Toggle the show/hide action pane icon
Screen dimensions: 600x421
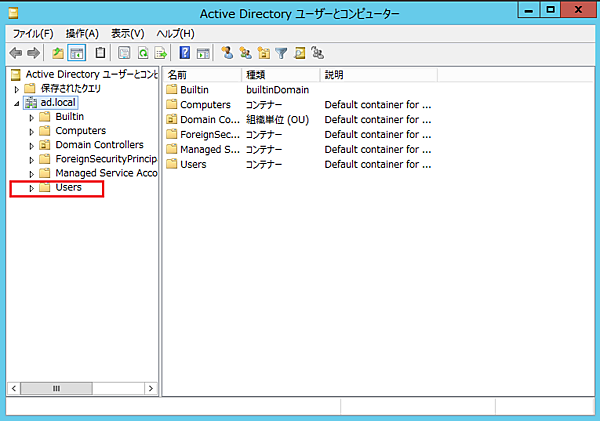click(203, 53)
